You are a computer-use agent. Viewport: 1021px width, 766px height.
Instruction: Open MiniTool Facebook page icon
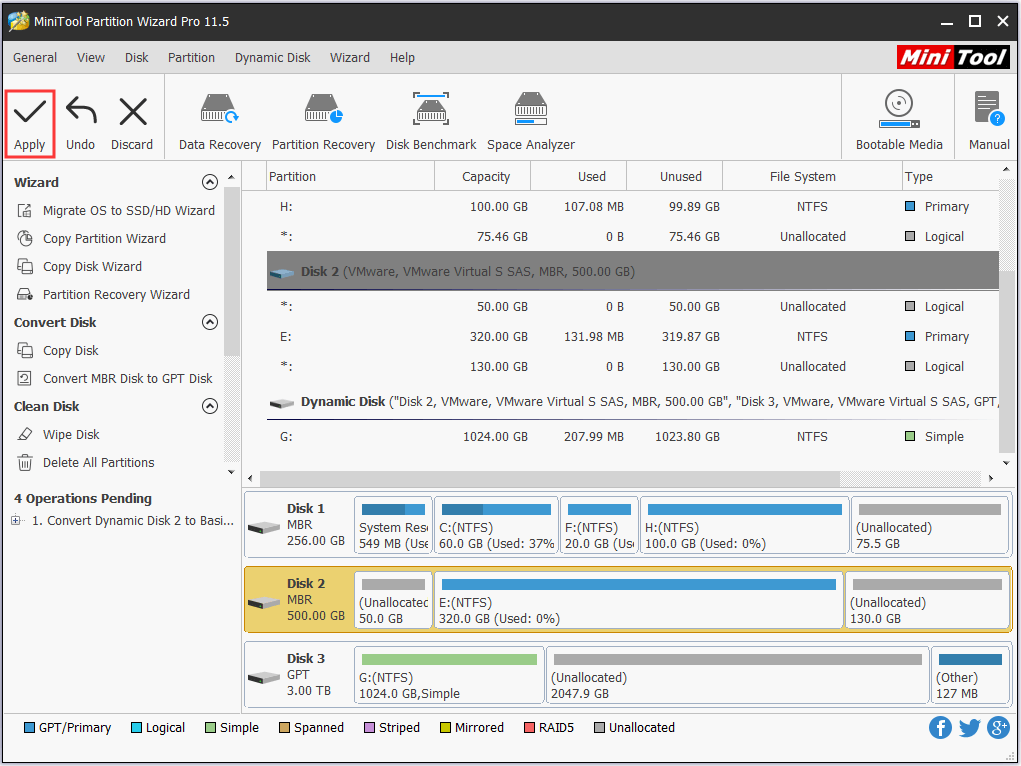click(940, 728)
